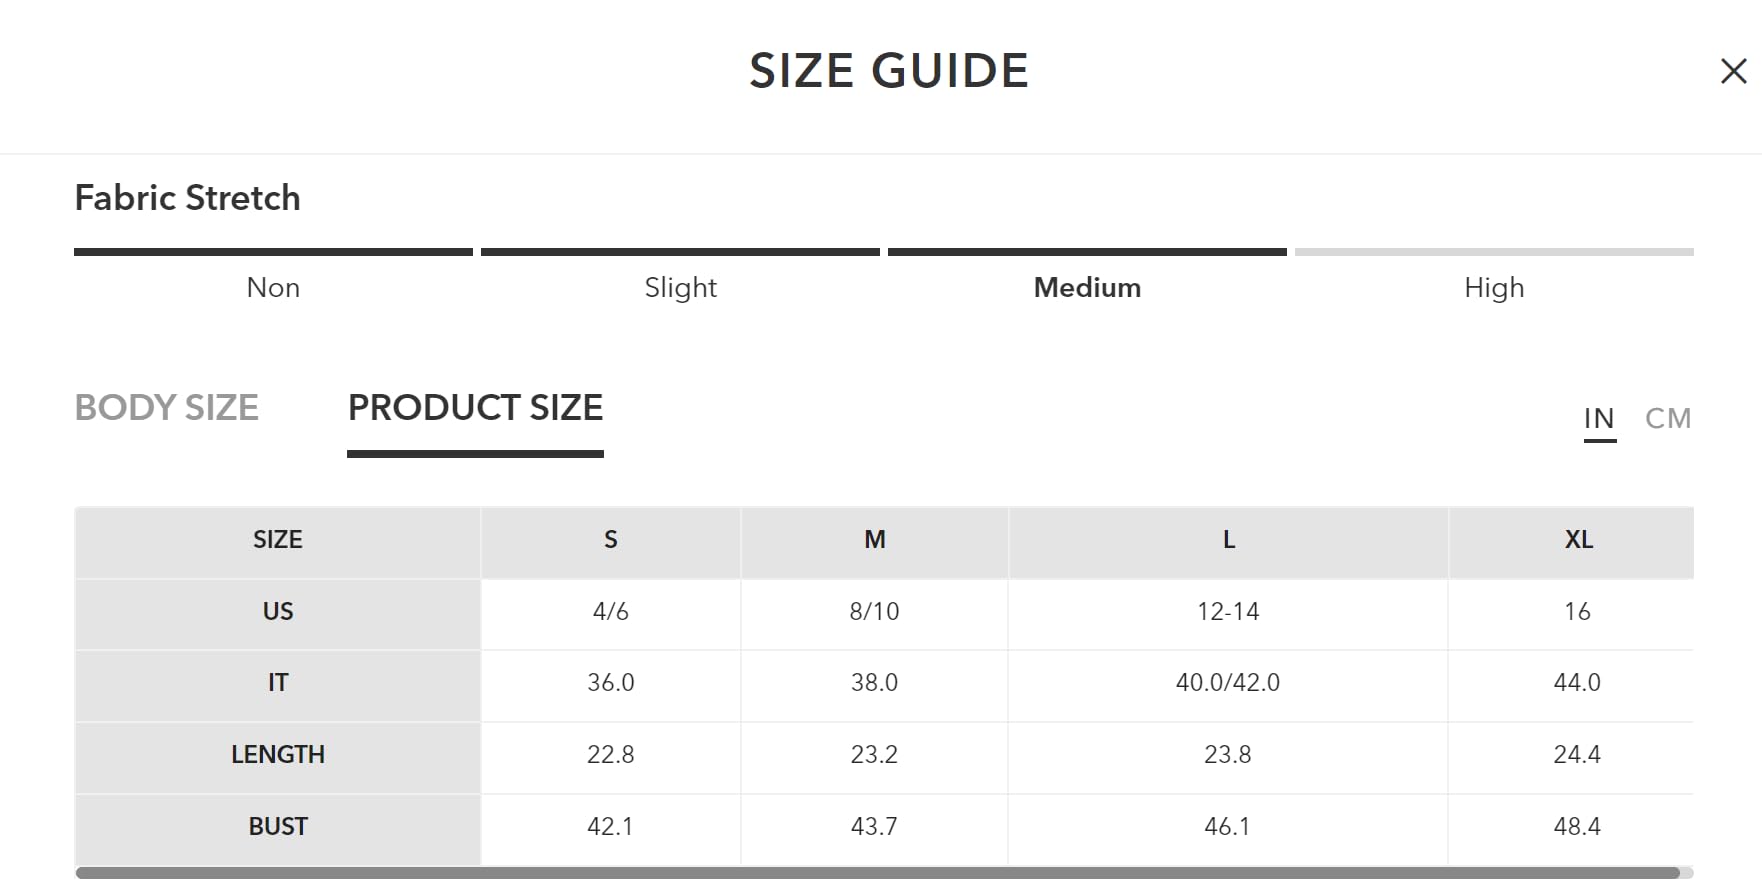Click the Slight stretch level label
This screenshot has height=882, width=1762.
click(x=680, y=287)
